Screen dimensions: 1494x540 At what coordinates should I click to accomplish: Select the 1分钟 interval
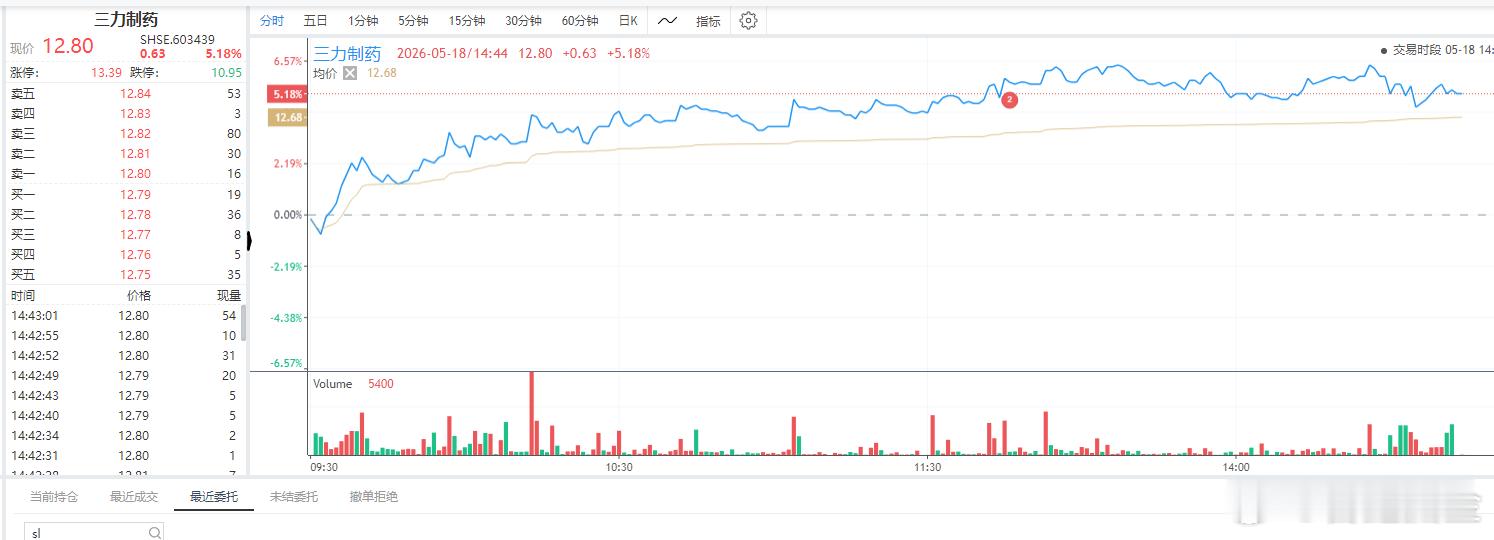(x=363, y=20)
